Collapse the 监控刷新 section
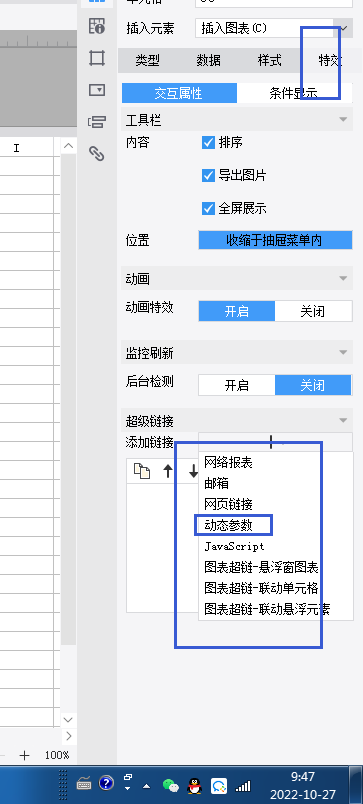Screen dimensions: 363x804 click(344, 352)
